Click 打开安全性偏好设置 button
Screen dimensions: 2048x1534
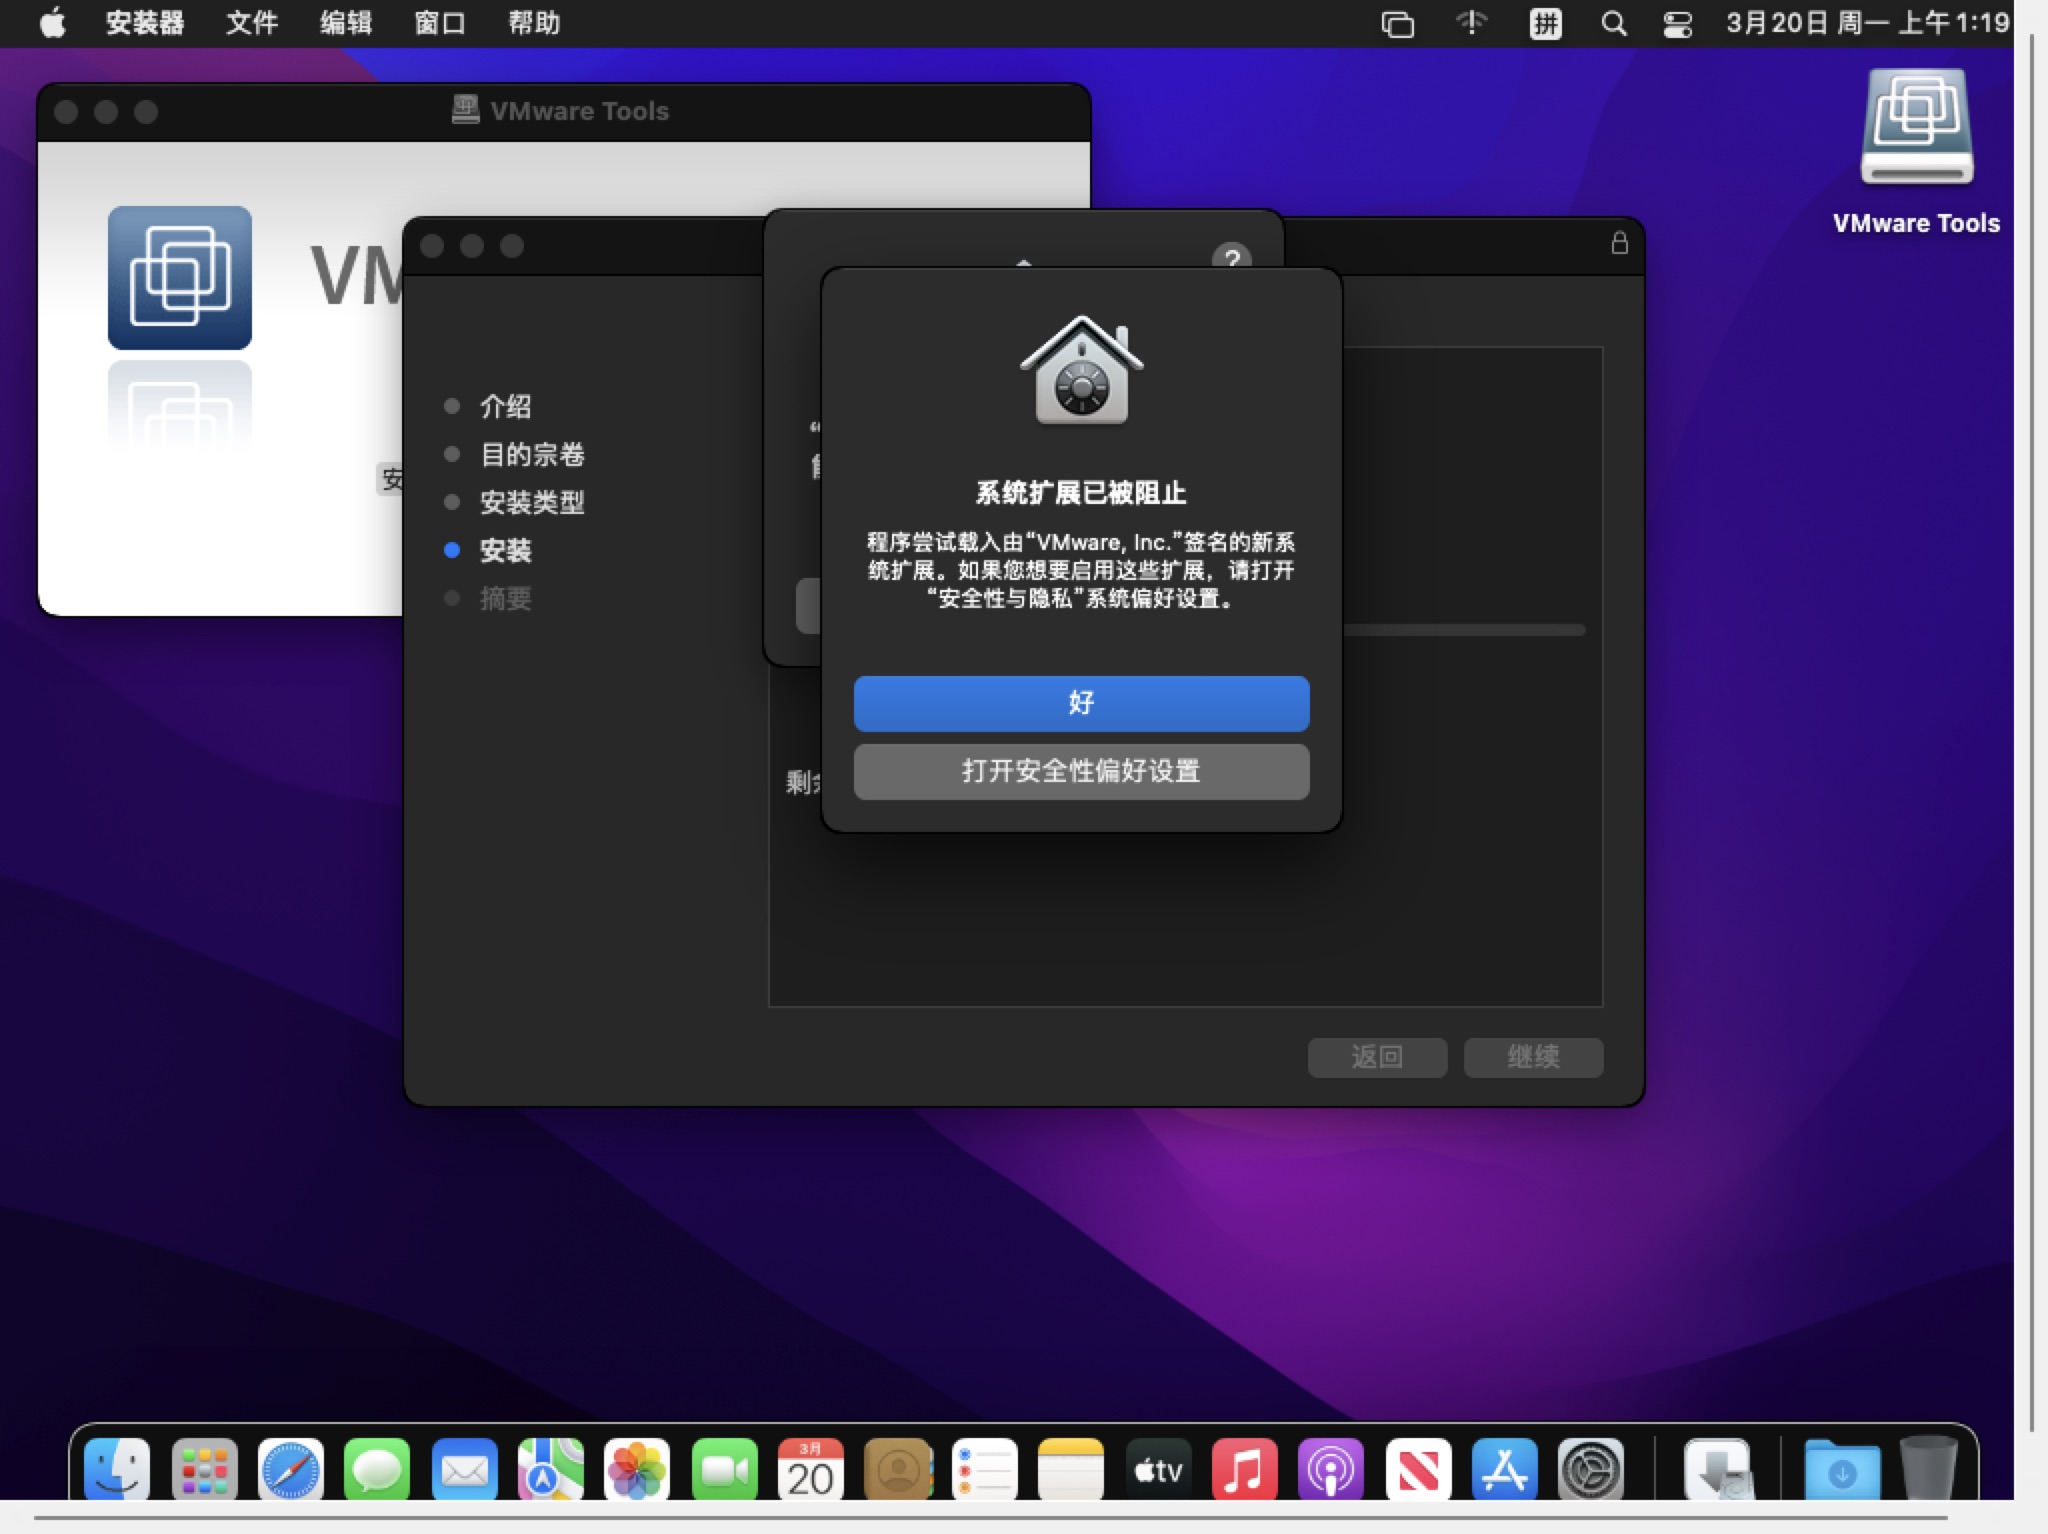(x=1080, y=771)
